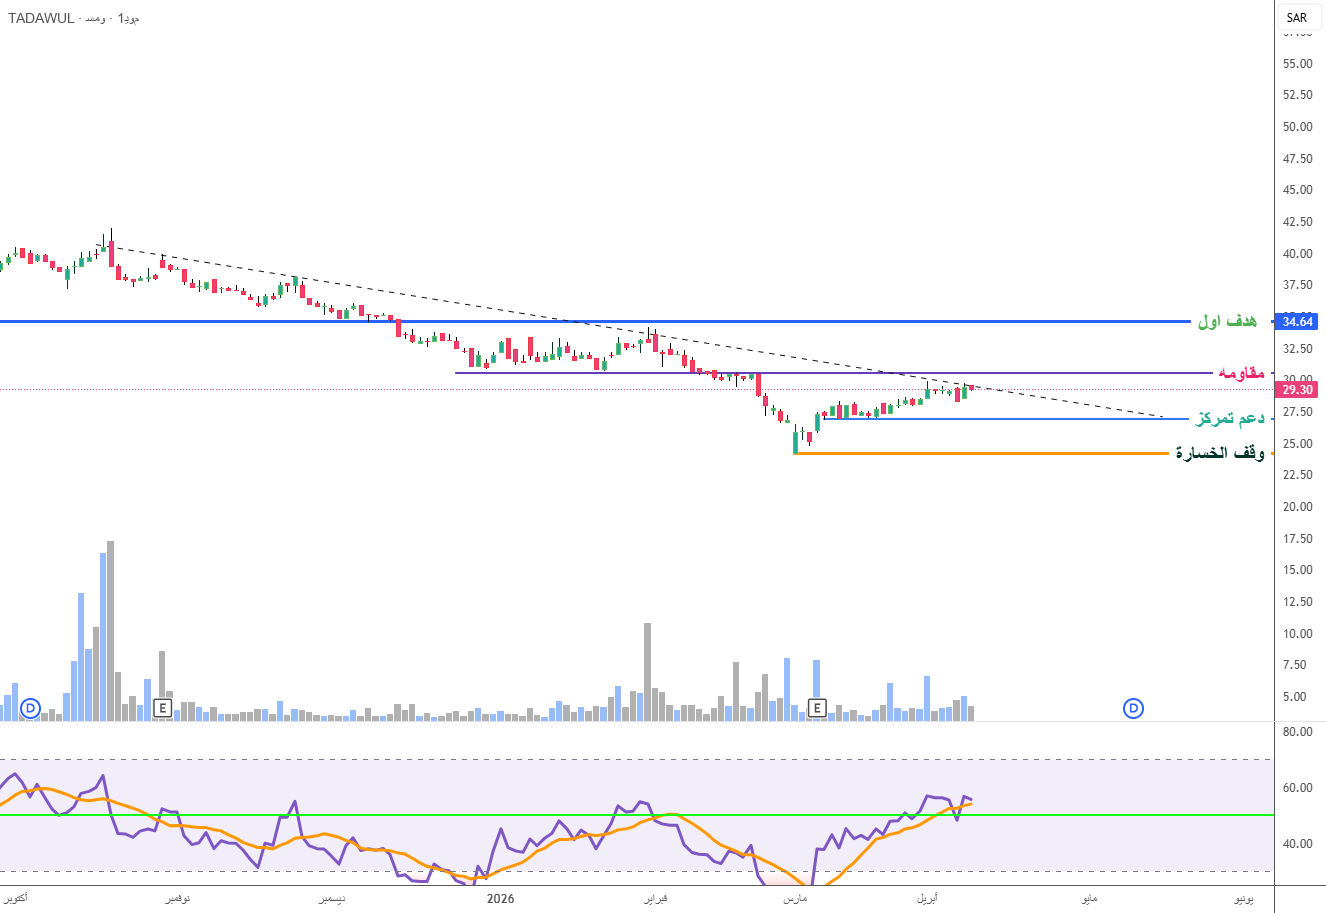
Task: Select the pink مقاومه text label
Action: pos(1241,373)
